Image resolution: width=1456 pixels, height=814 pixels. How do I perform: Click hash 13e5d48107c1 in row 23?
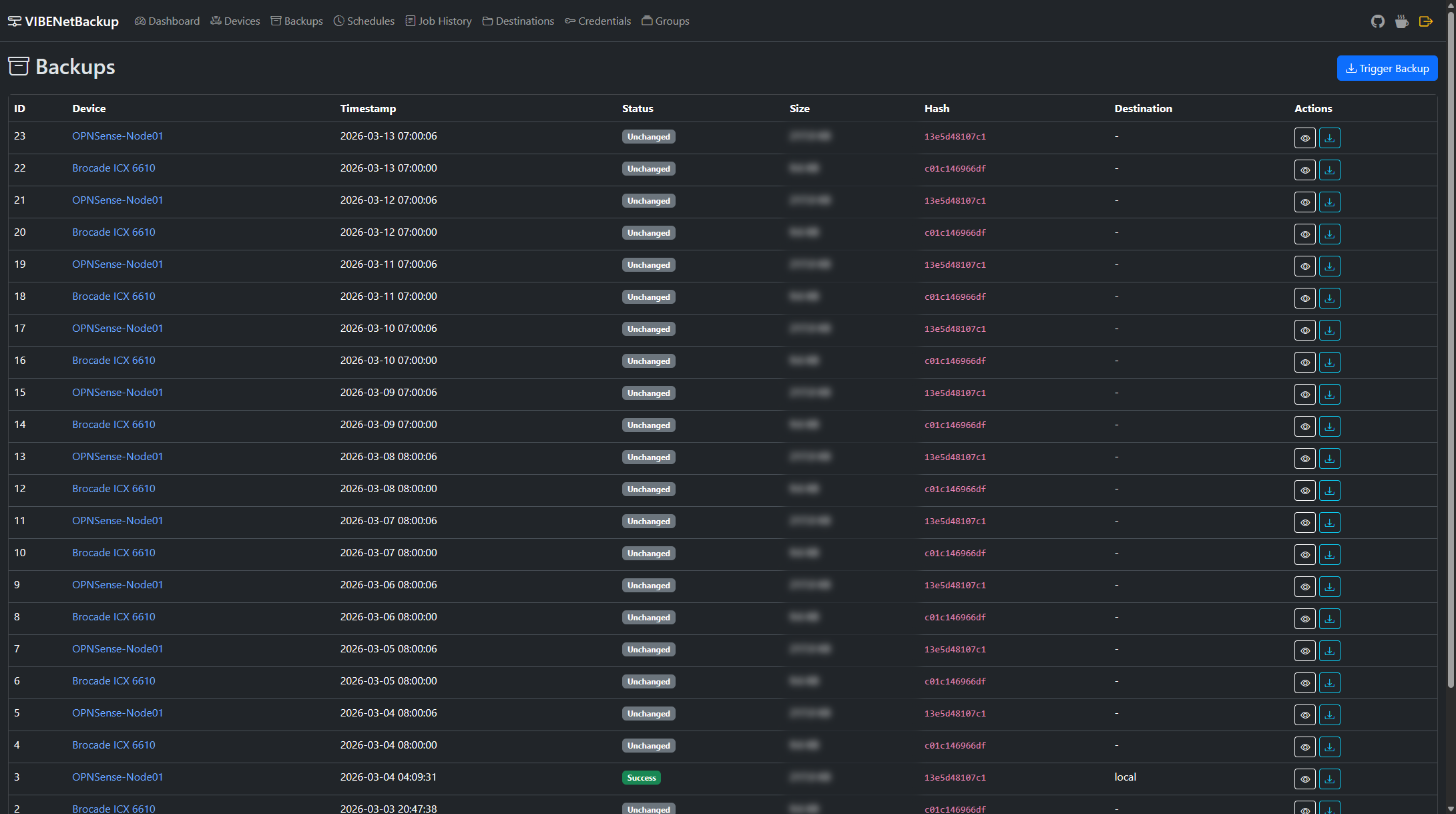pos(955,137)
